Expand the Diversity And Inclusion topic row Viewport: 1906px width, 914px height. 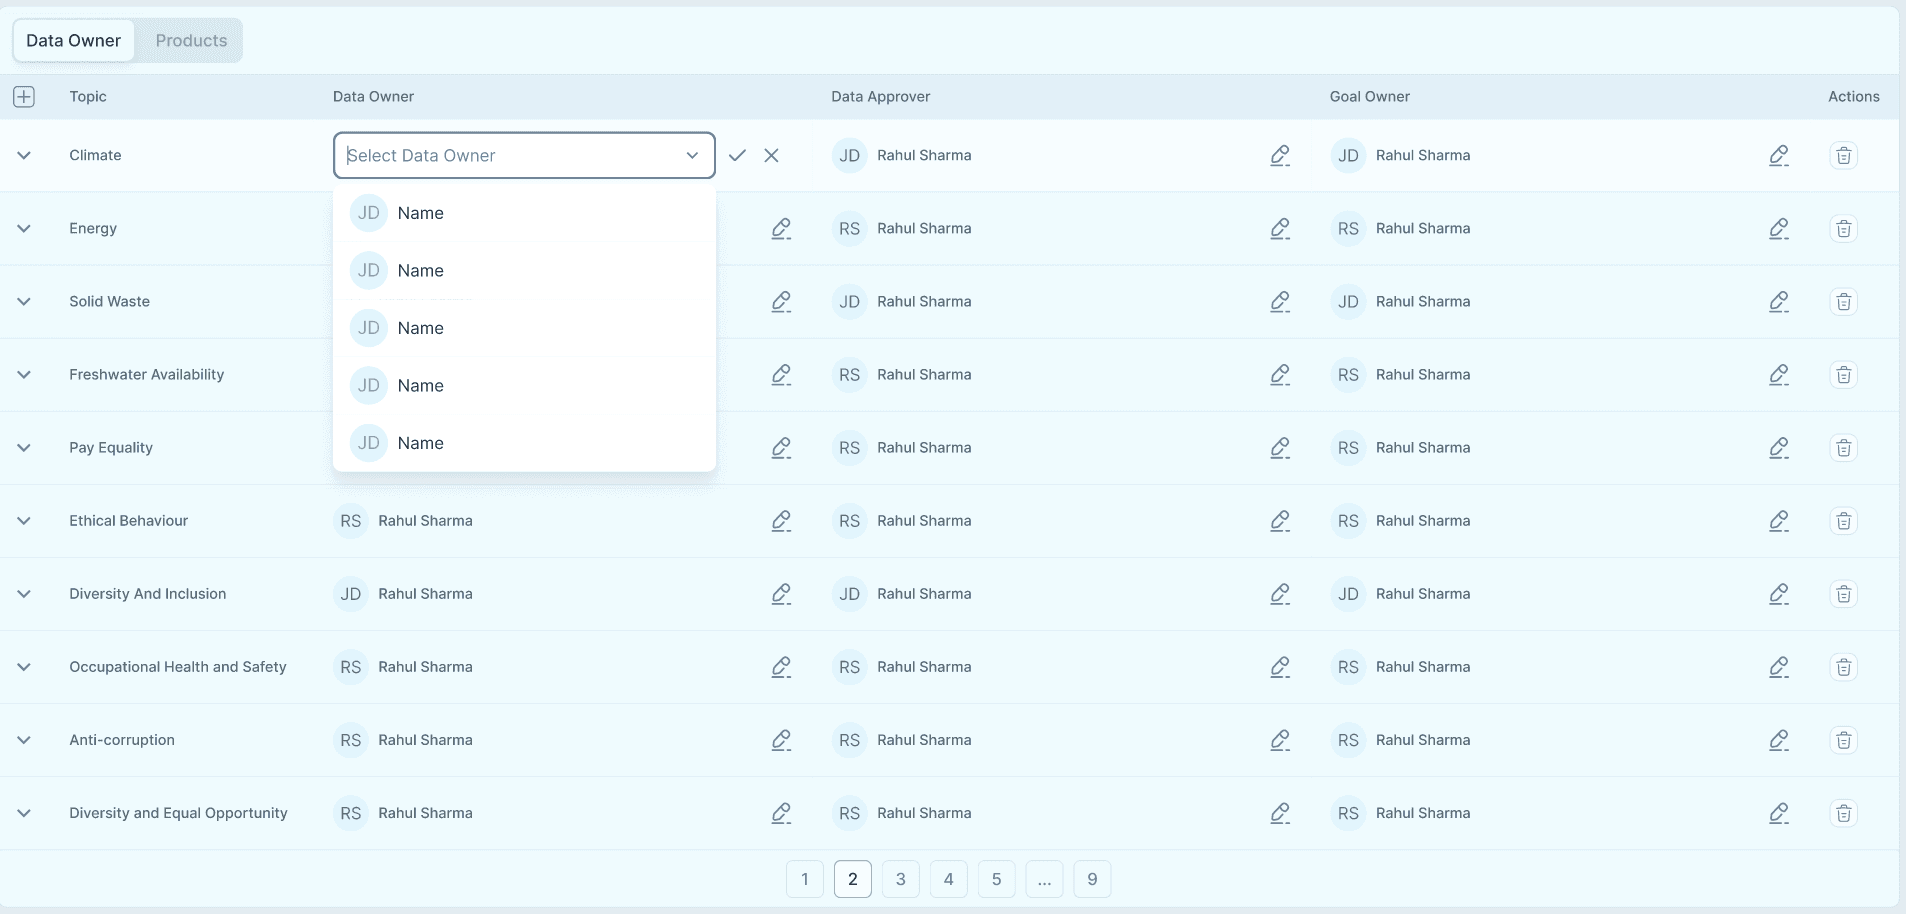click(x=24, y=593)
